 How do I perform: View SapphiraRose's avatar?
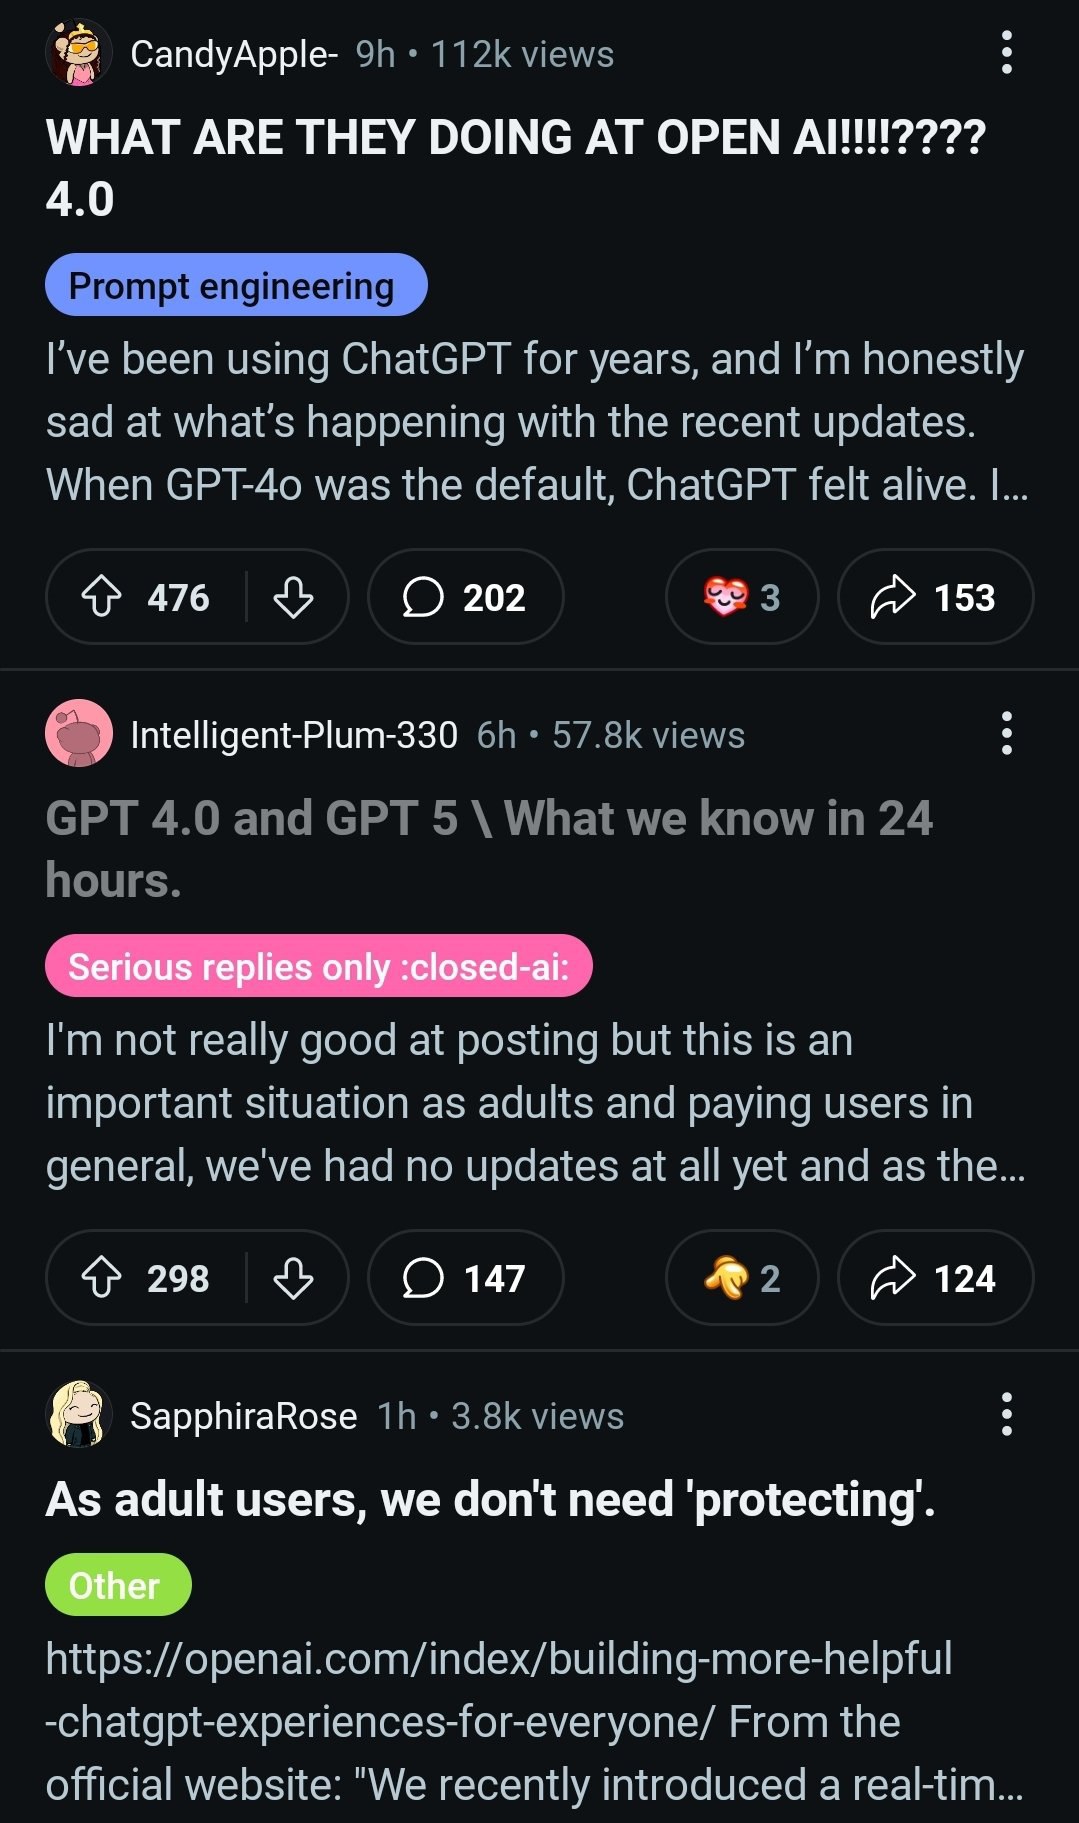click(77, 1415)
